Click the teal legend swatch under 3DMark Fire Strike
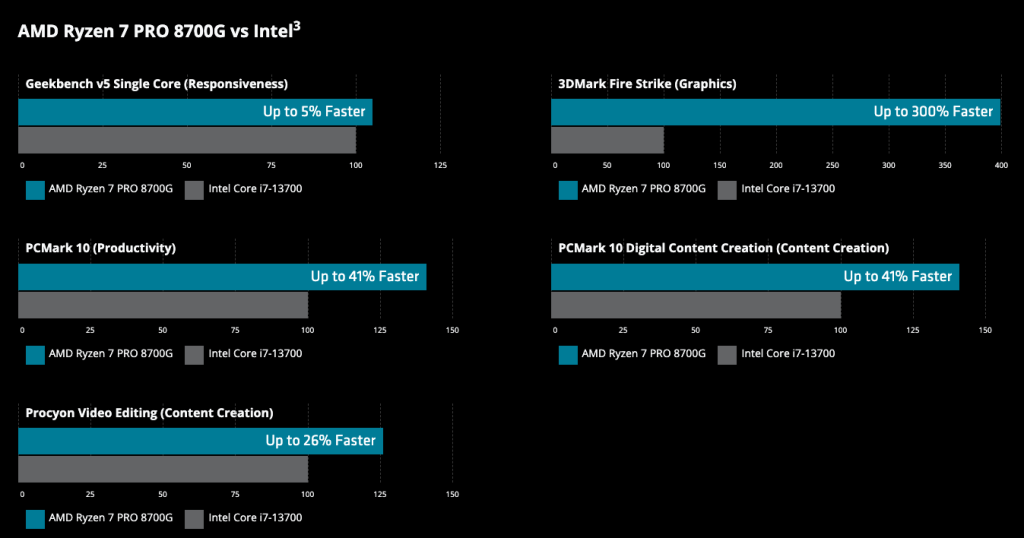1024x538 pixels. click(568, 190)
